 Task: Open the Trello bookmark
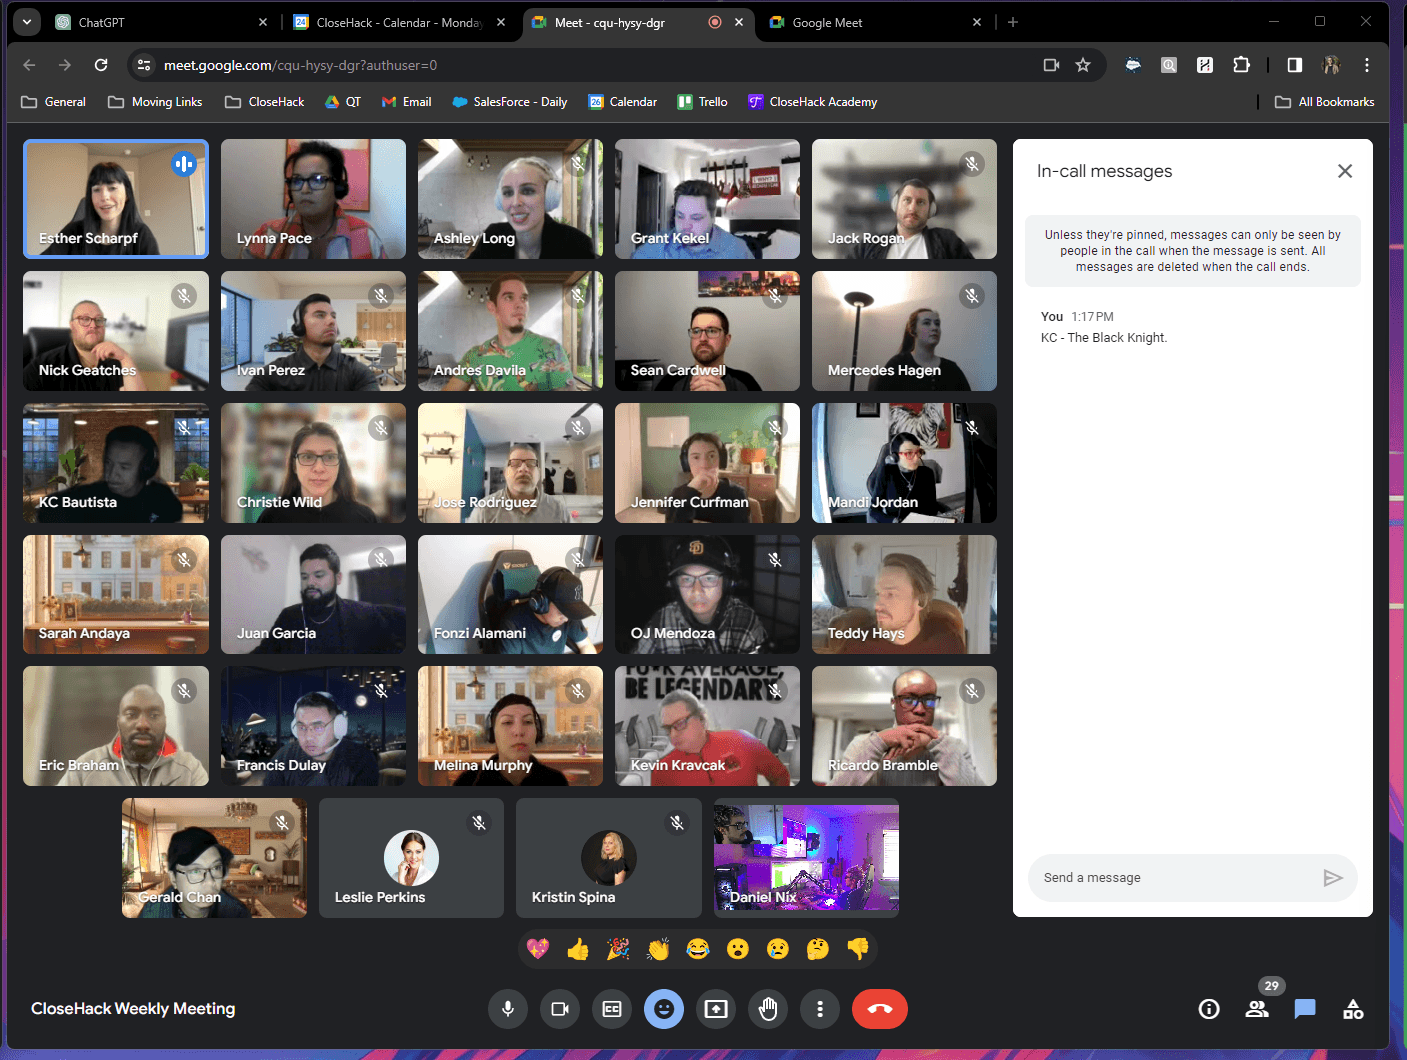pos(701,101)
